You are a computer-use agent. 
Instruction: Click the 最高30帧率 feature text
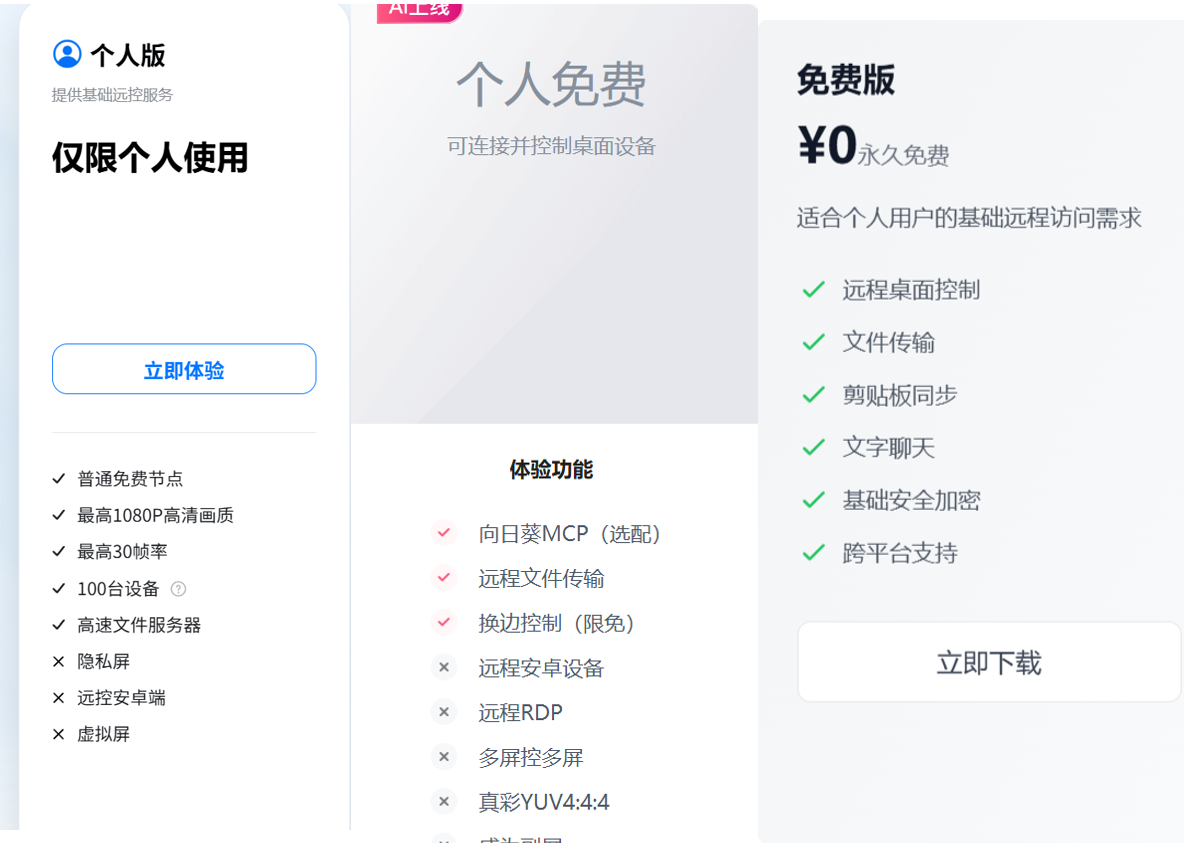[122, 551]
